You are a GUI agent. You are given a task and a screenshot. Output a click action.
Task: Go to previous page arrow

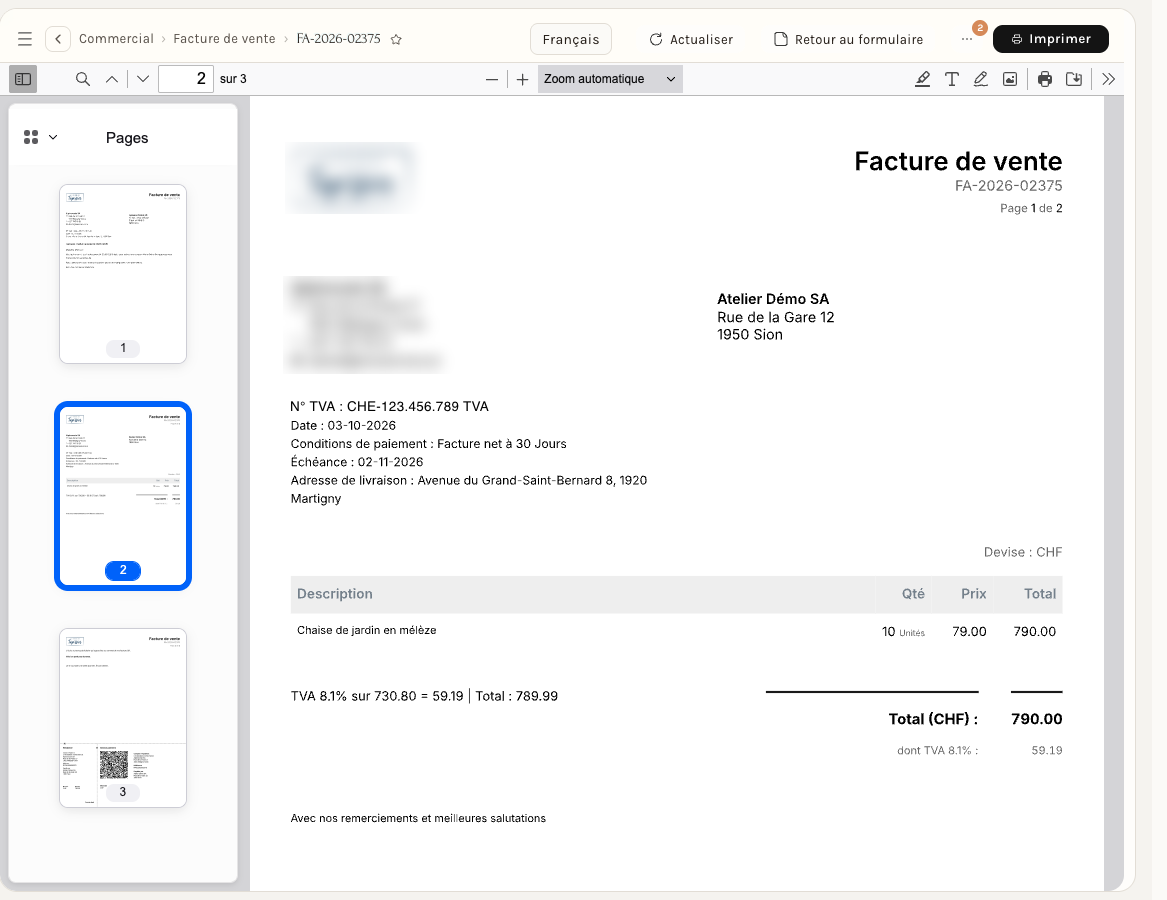pos(112,79)
